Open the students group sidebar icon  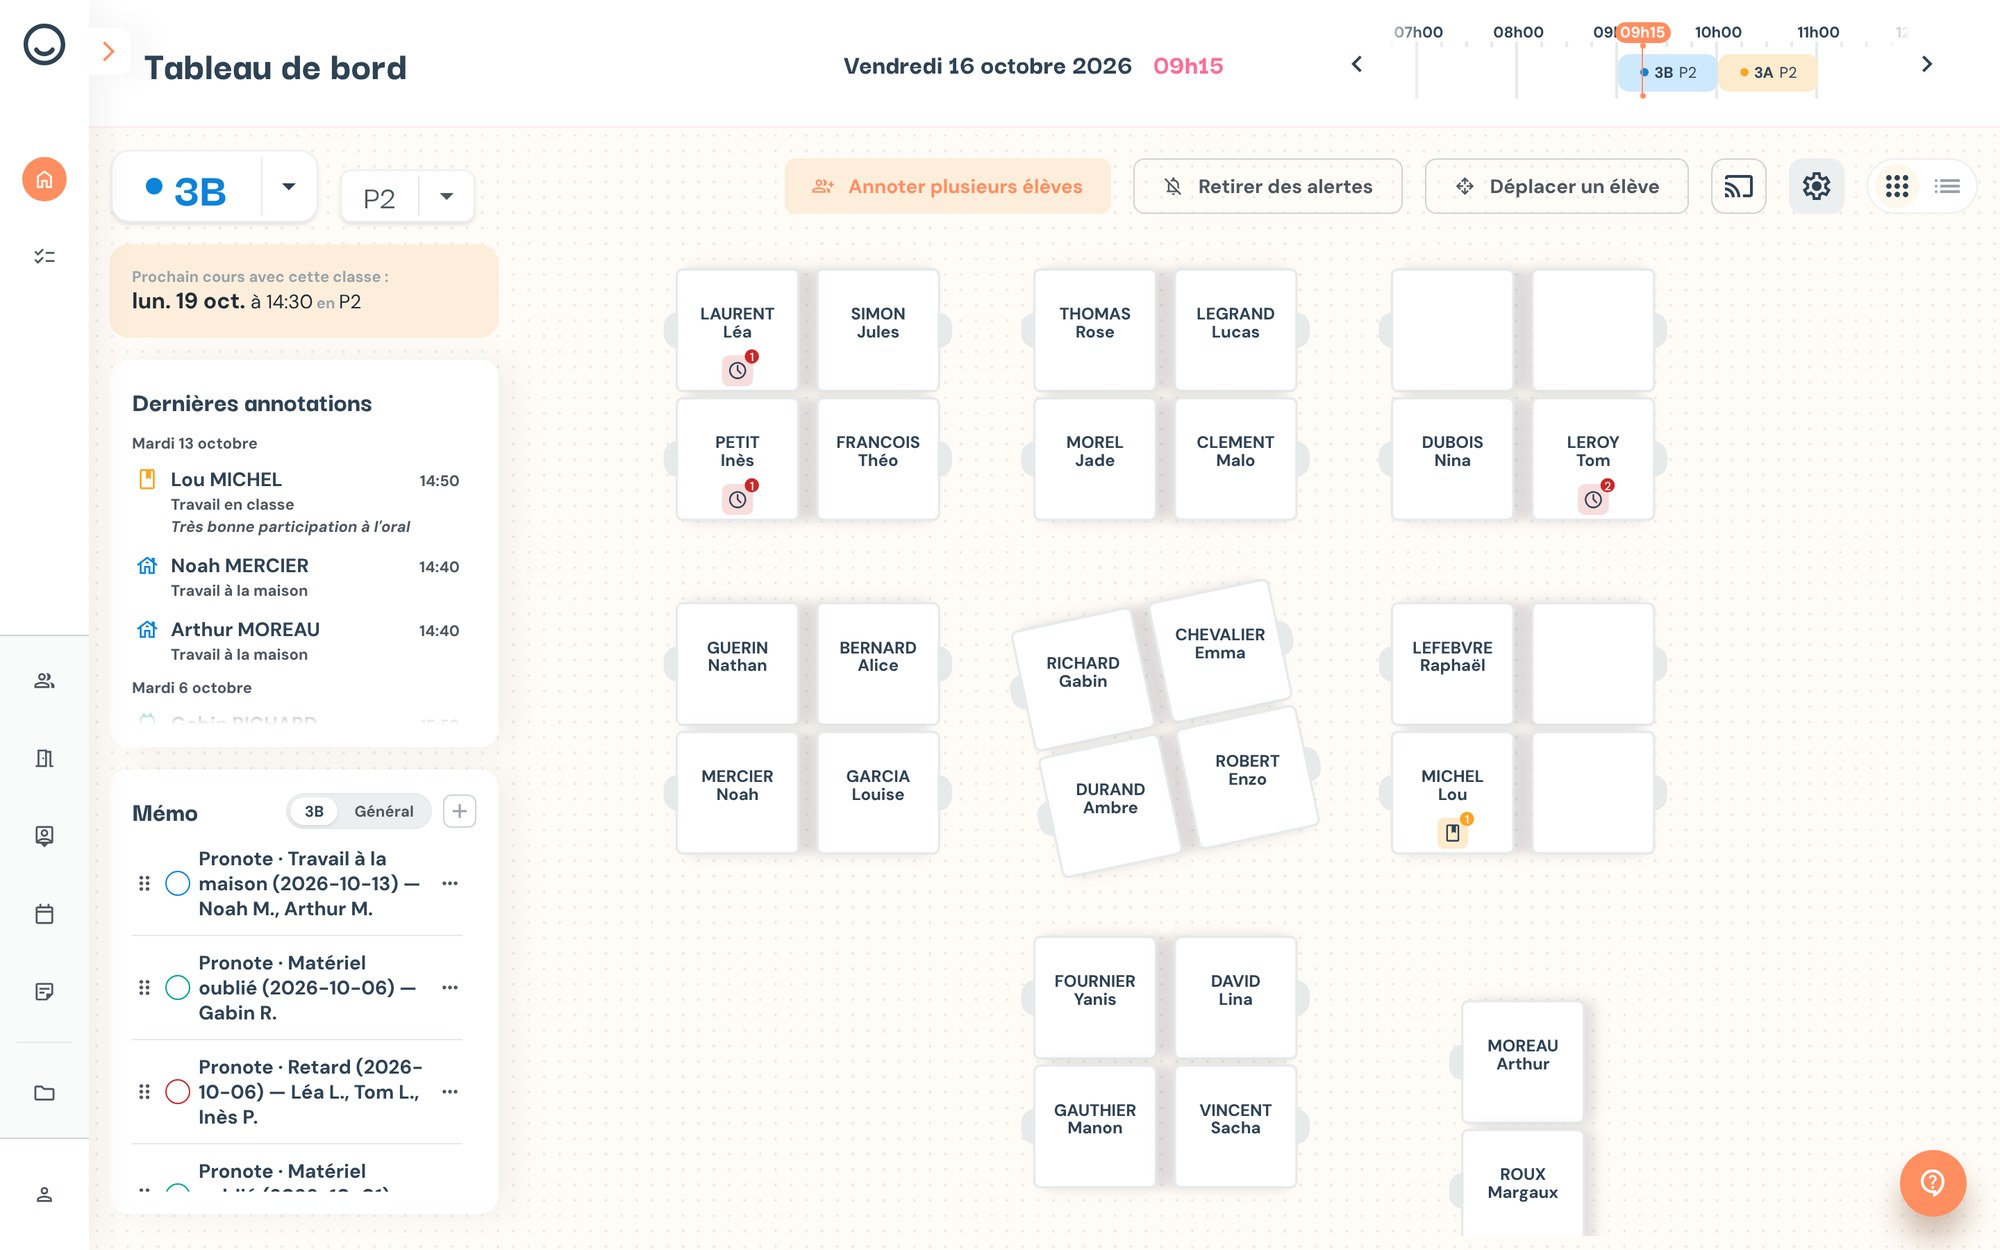[x=44, y=681]
